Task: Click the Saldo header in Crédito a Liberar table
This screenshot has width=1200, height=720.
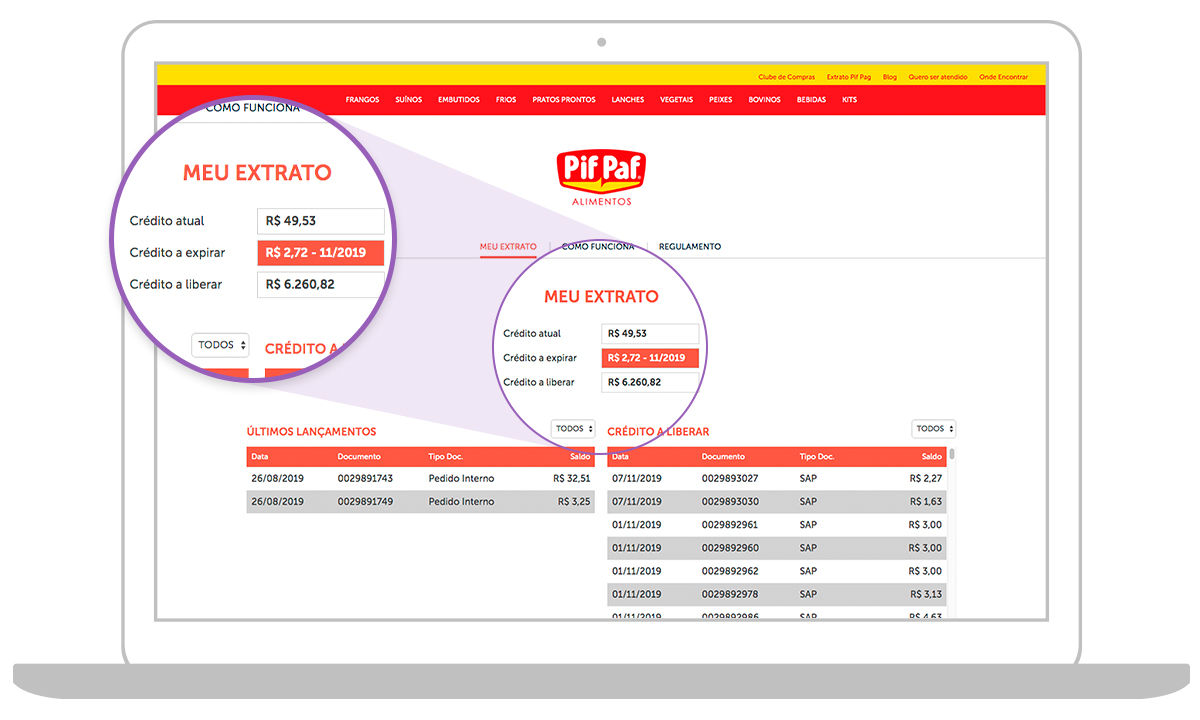Action: tap(931, 457)
